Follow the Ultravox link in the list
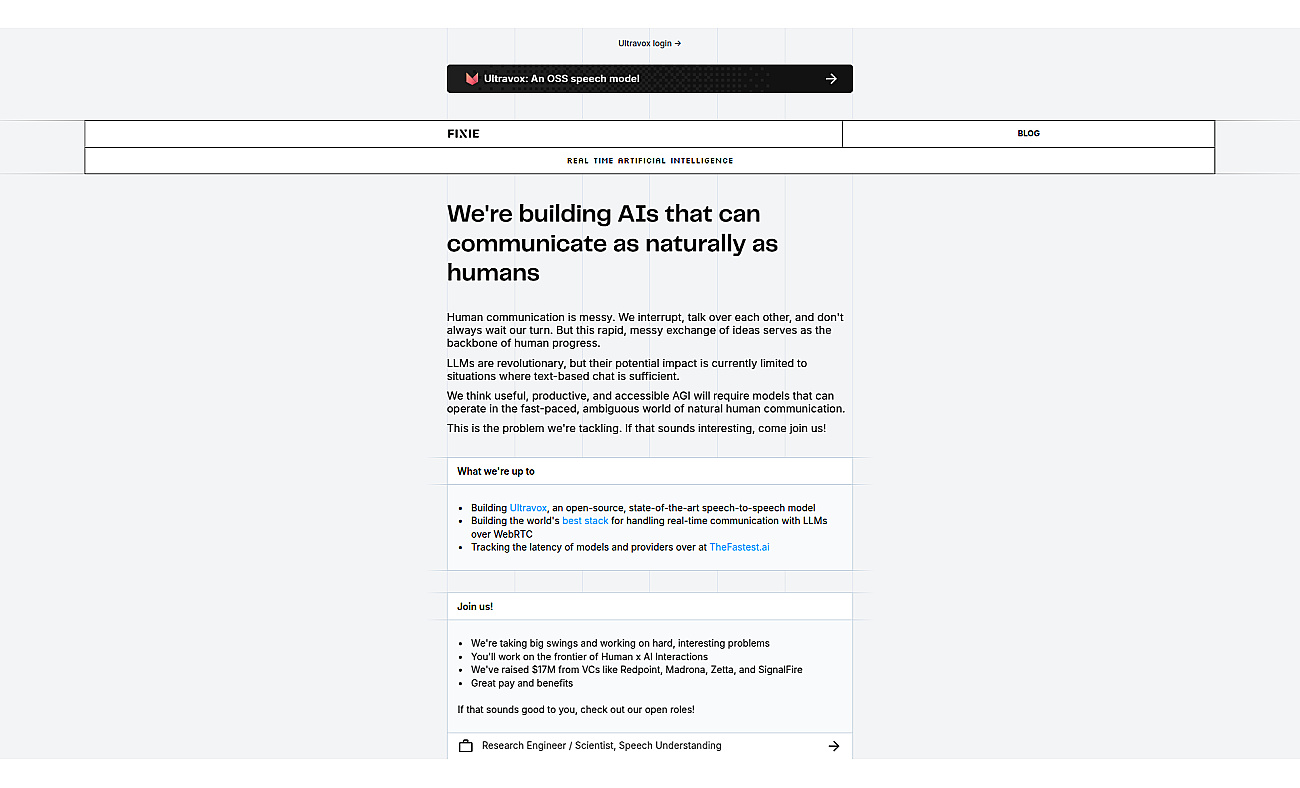Image resolution: width=1300 pixels, height=788 pixels. [528, 508]
